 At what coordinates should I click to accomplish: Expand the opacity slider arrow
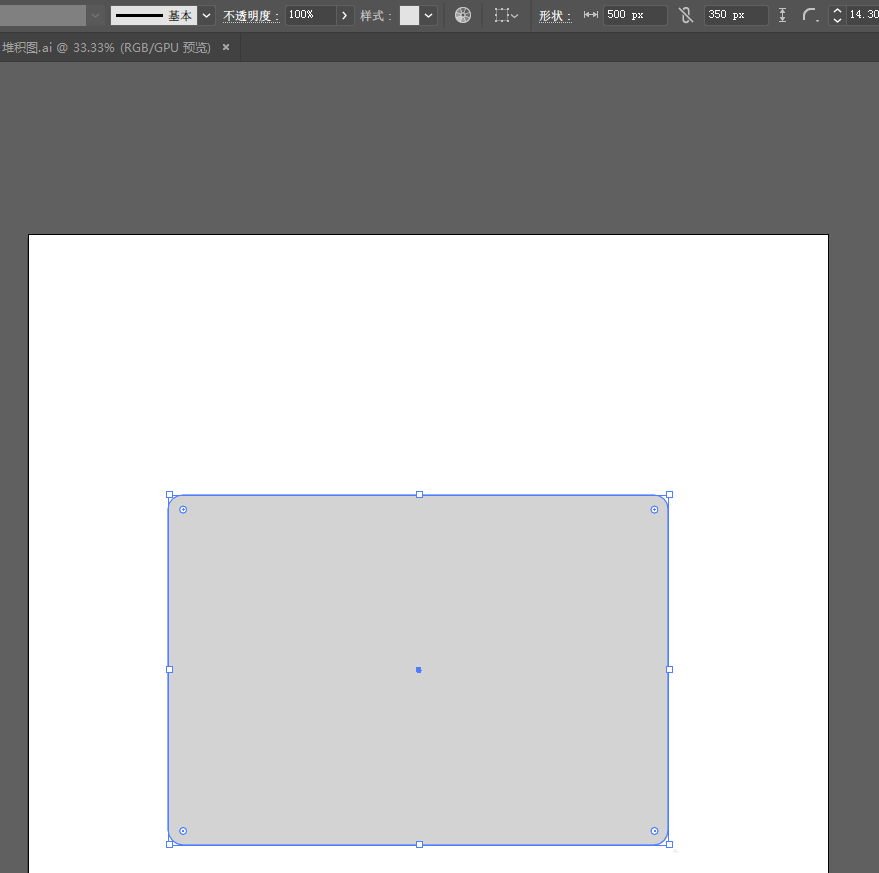point(345,16)
